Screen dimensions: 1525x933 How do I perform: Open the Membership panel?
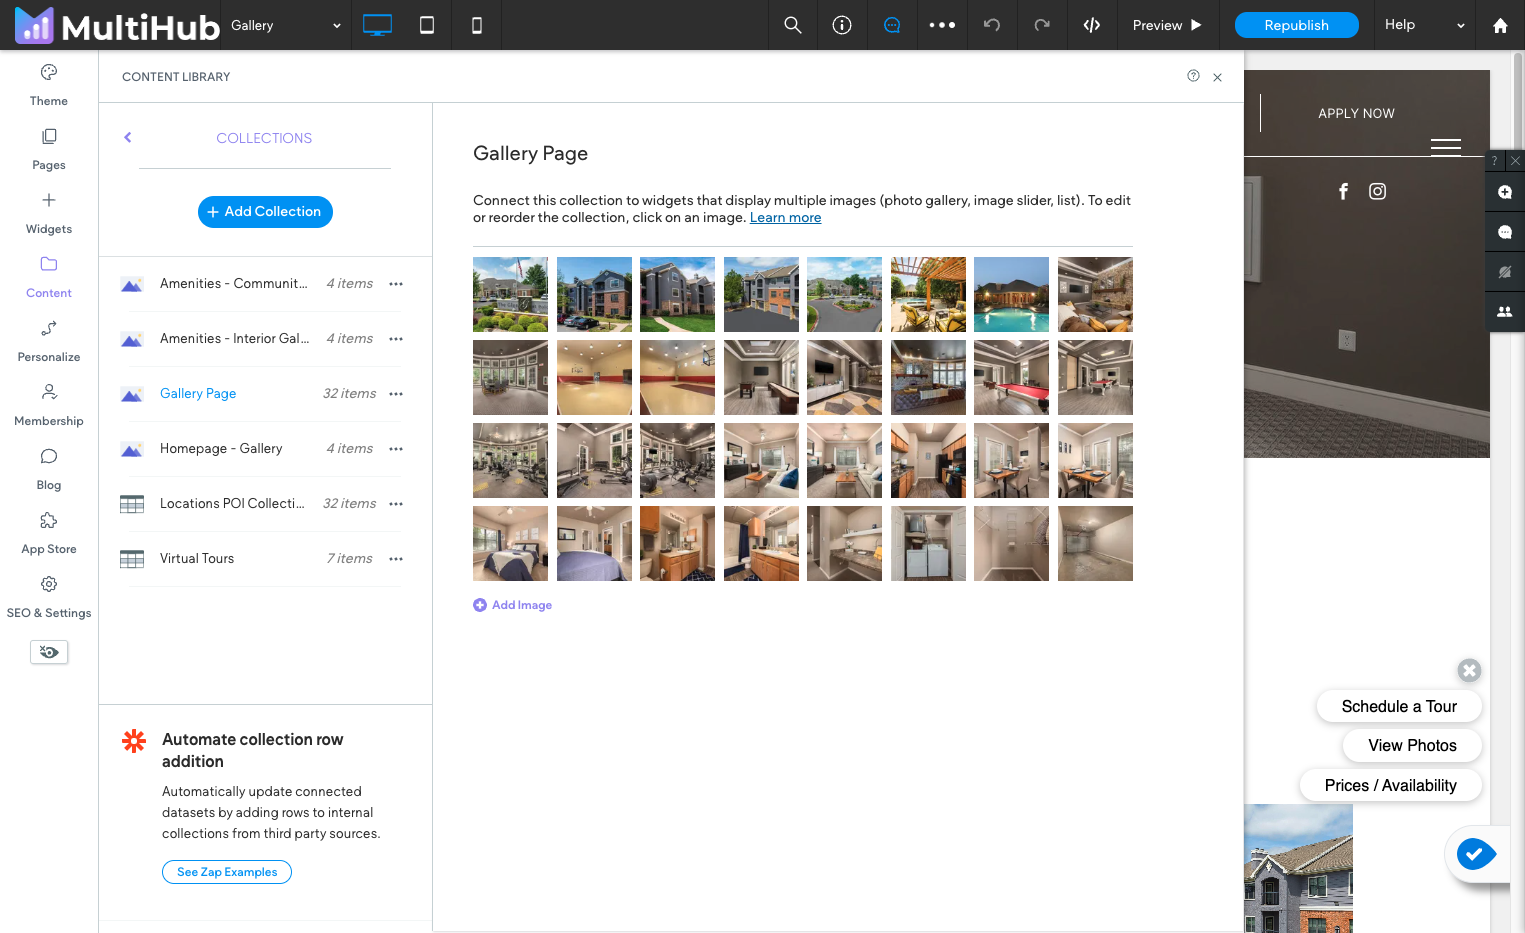tap(49, 405)
